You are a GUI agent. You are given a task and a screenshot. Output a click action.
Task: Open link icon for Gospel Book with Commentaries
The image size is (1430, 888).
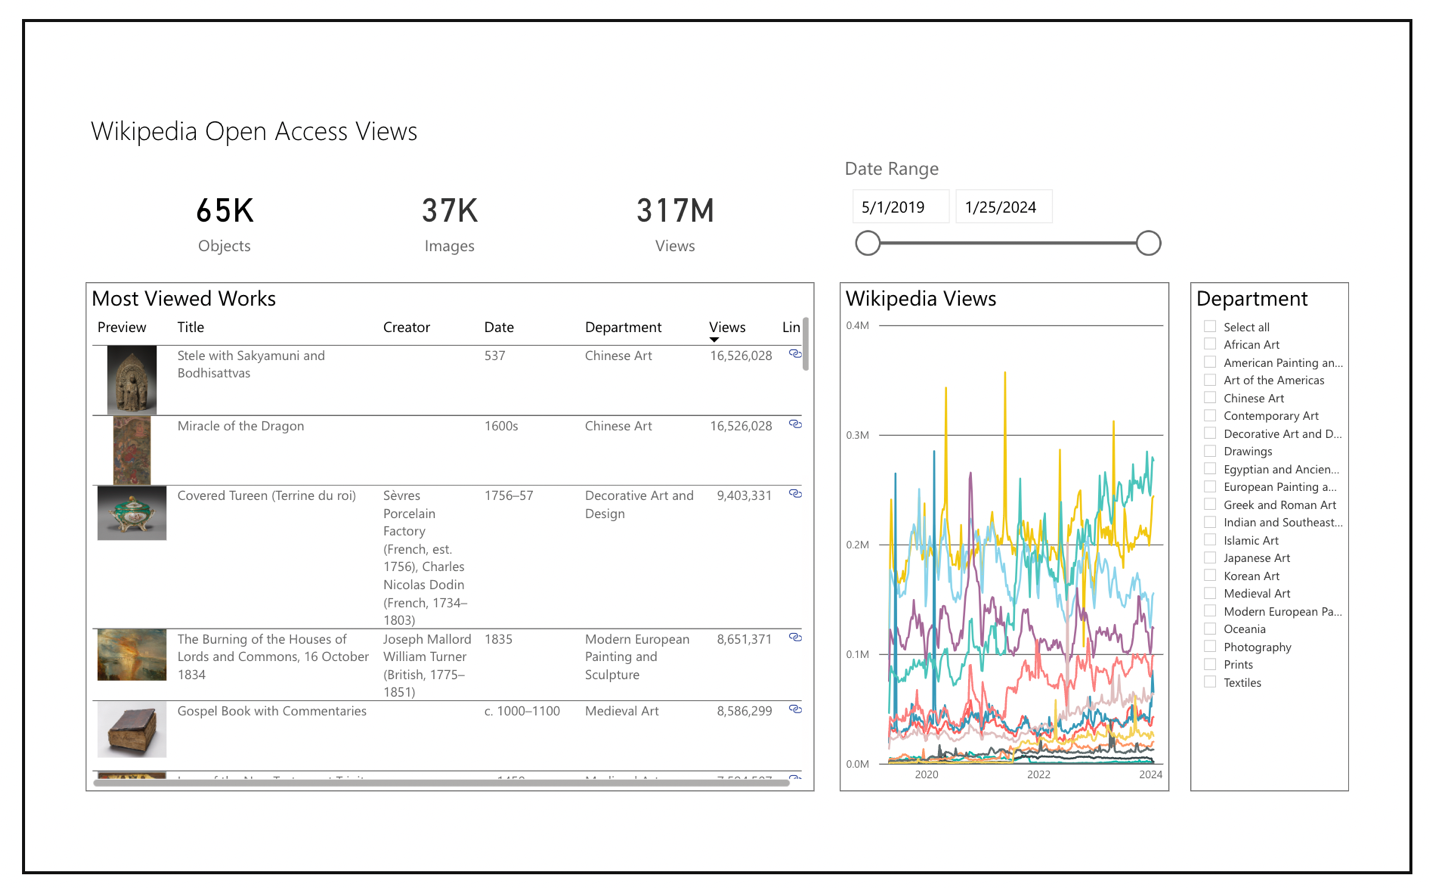[x=795, y=709]
